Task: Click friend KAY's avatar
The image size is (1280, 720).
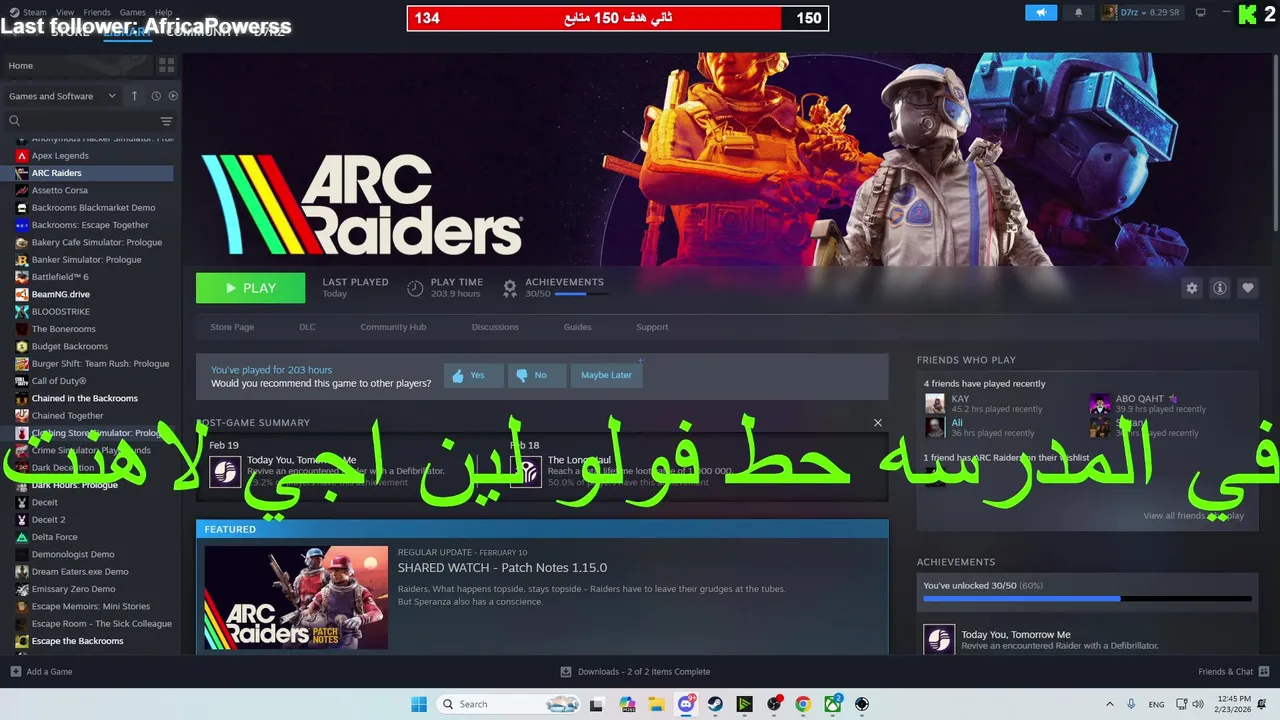Action: 935,403
